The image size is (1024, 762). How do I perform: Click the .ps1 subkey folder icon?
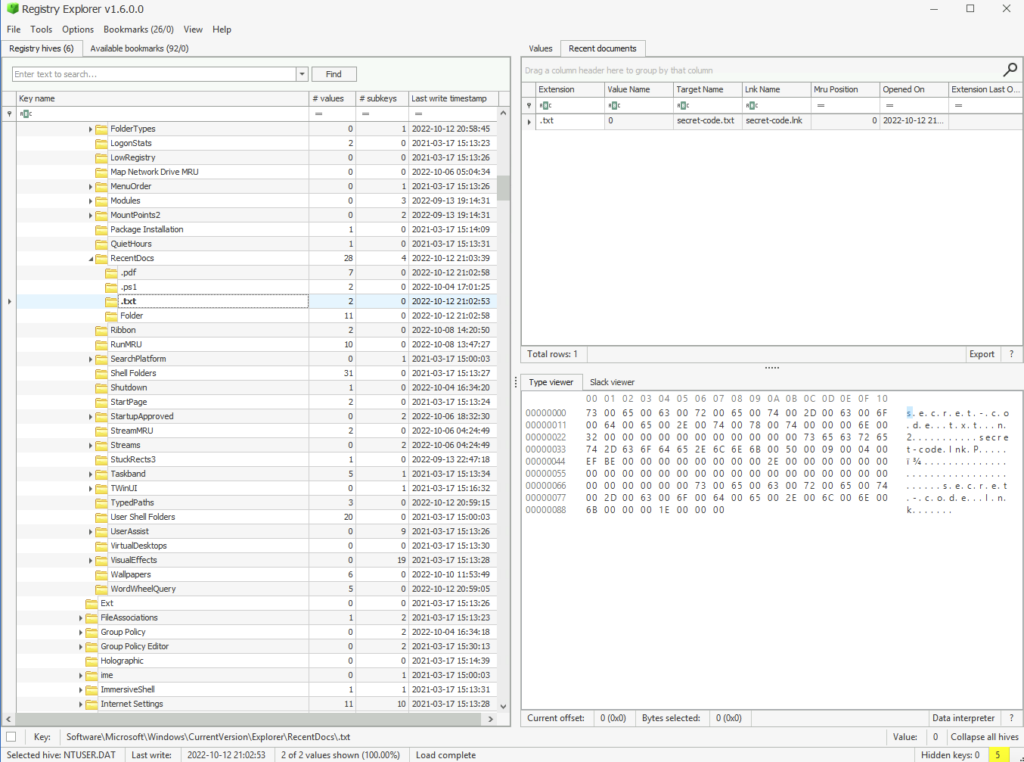coord(111,287)
